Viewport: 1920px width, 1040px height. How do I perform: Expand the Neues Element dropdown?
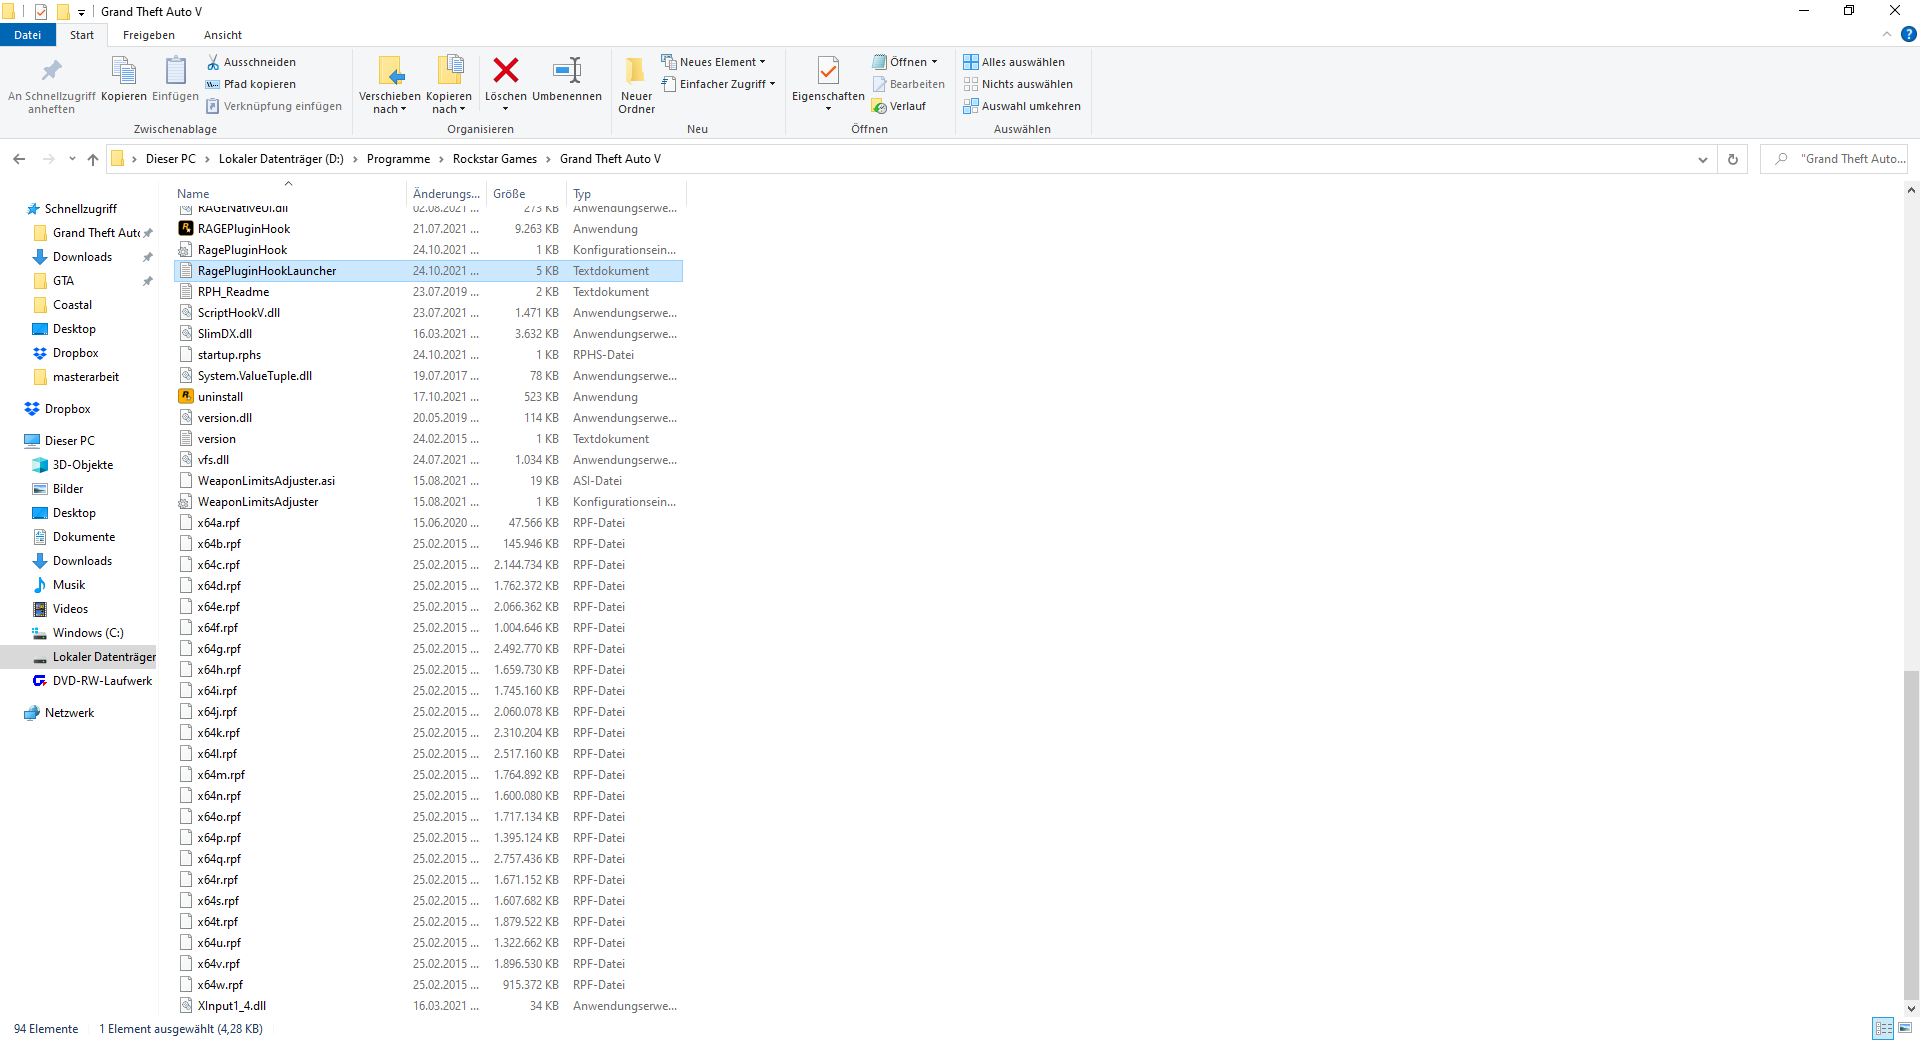(x=714, y=62)
